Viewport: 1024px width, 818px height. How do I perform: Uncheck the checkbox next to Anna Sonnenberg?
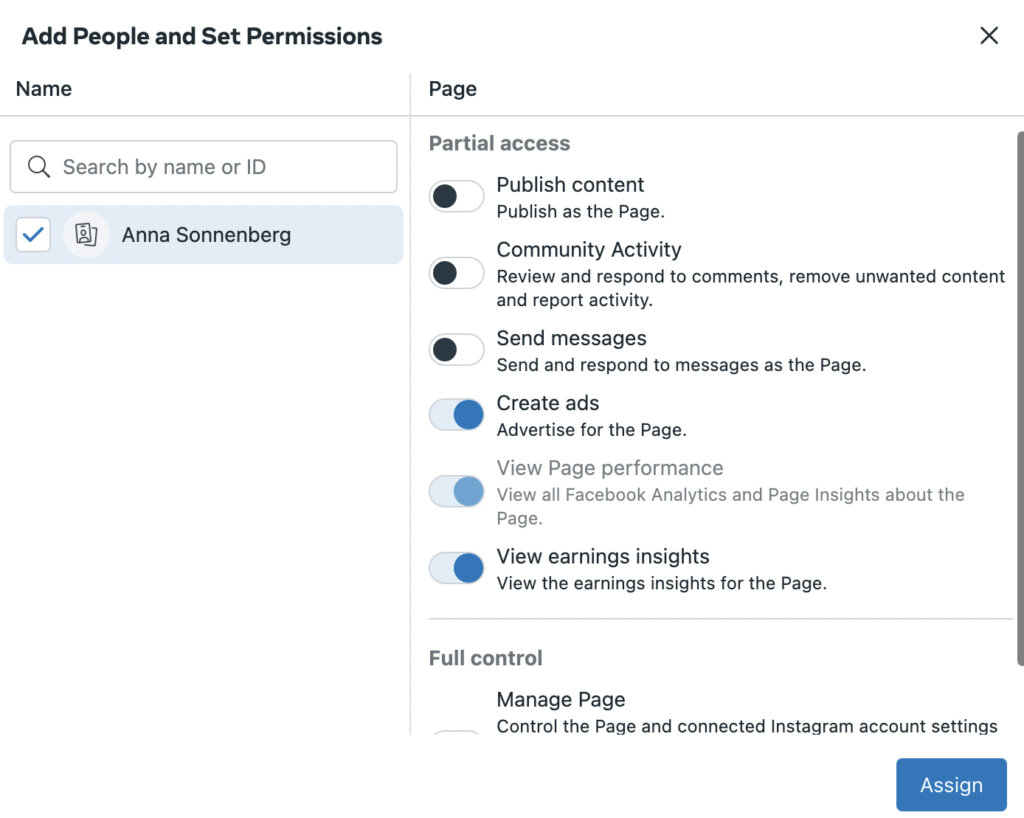(x=32, y=234)
